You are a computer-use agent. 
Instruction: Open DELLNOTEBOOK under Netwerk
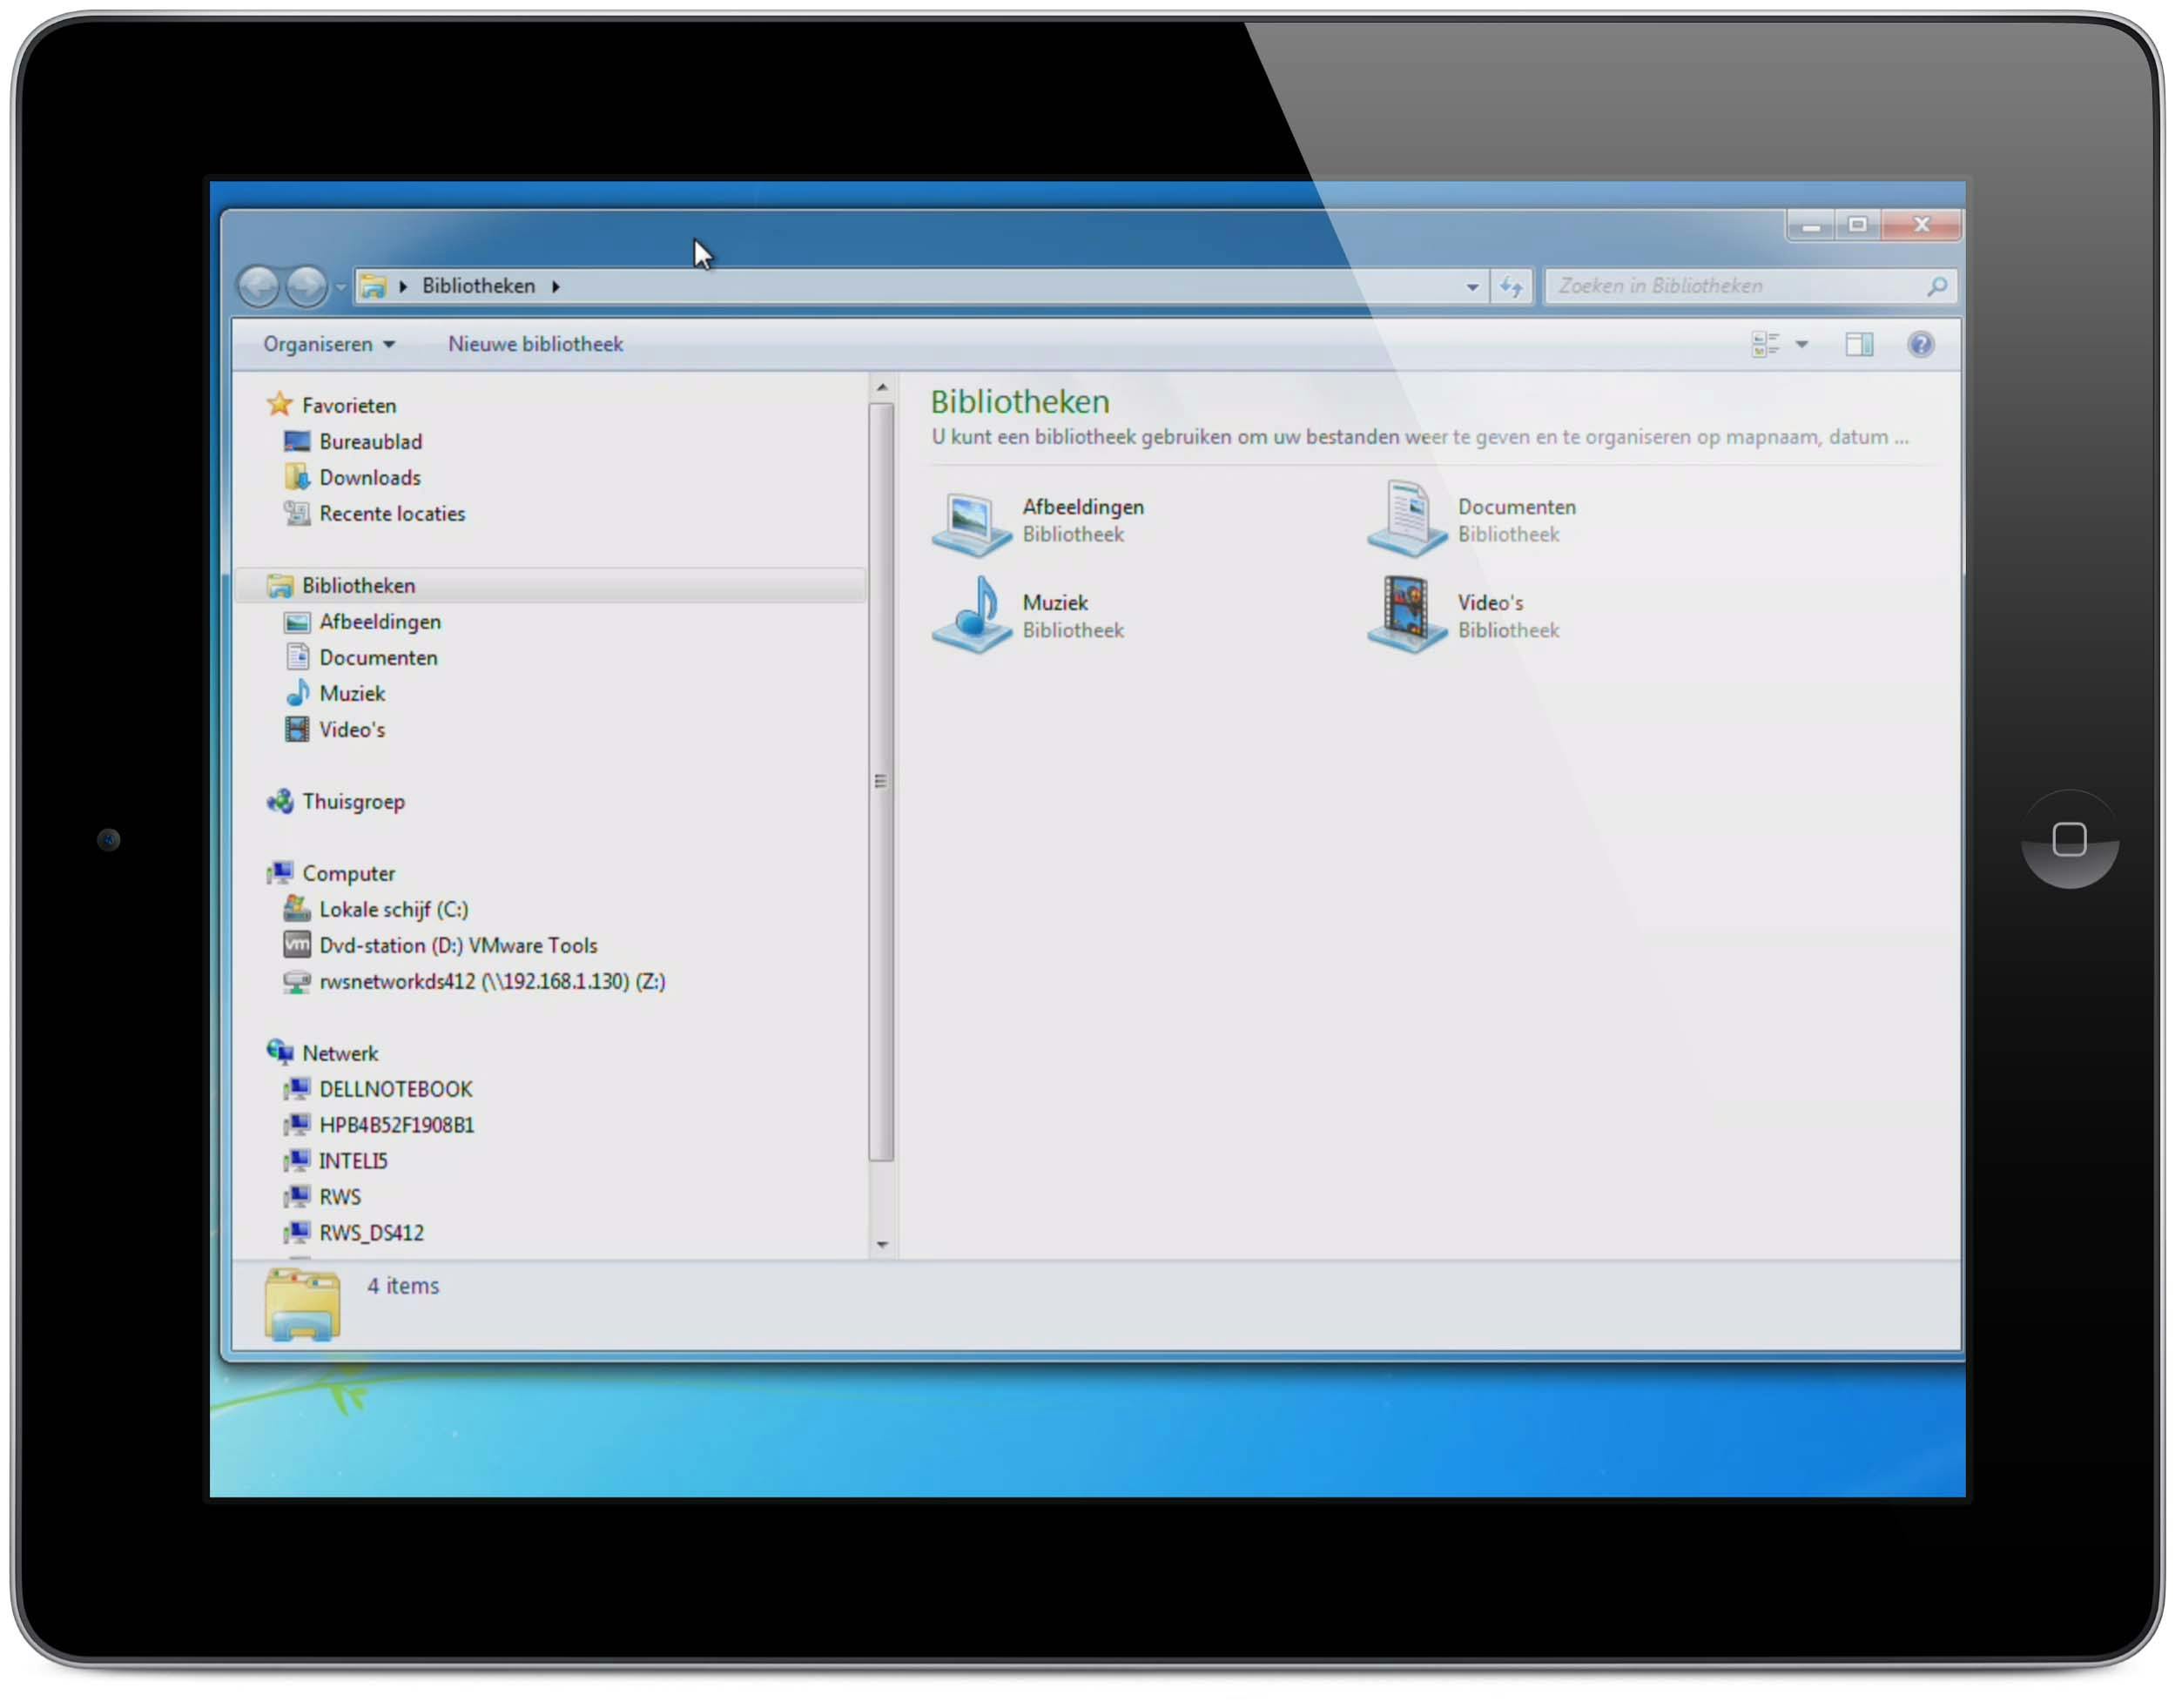tap(395, 1090)
